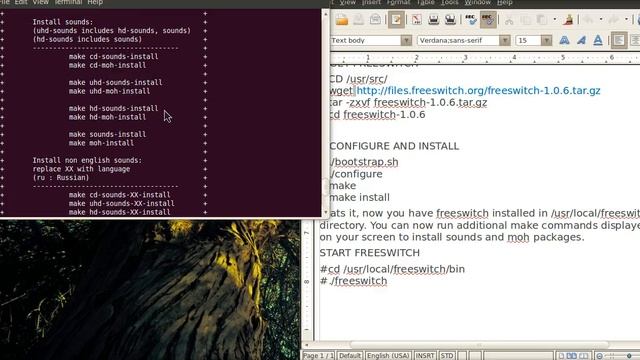Click the Undo arrow icon

(x=588, y=20)
